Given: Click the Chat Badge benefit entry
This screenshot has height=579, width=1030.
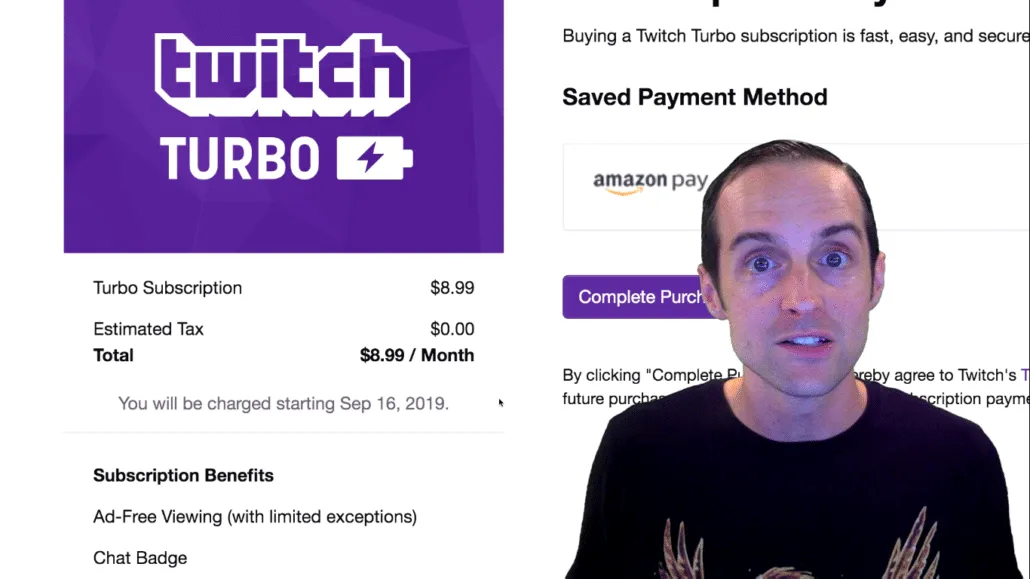Looking at the screenshot, I should click(140, 558).
